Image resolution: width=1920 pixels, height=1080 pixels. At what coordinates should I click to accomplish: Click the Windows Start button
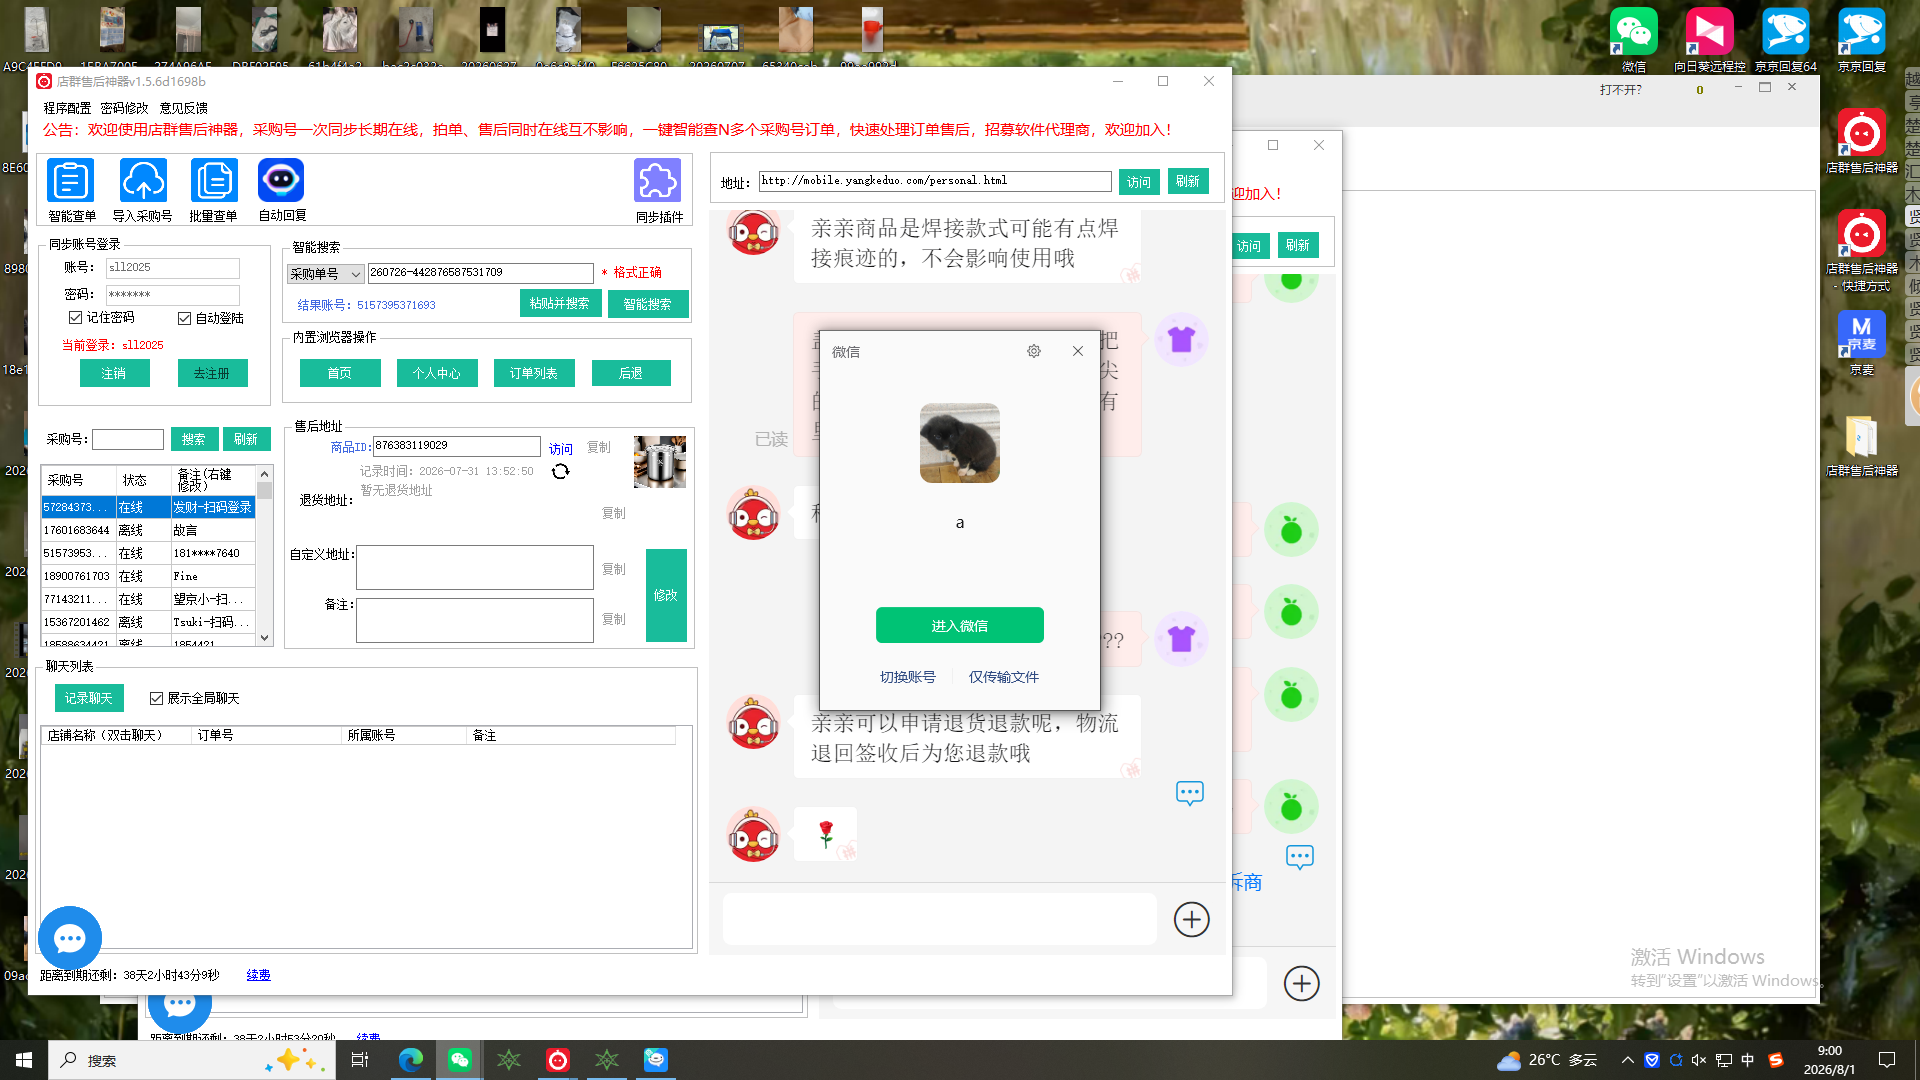tap(24, 1060)
